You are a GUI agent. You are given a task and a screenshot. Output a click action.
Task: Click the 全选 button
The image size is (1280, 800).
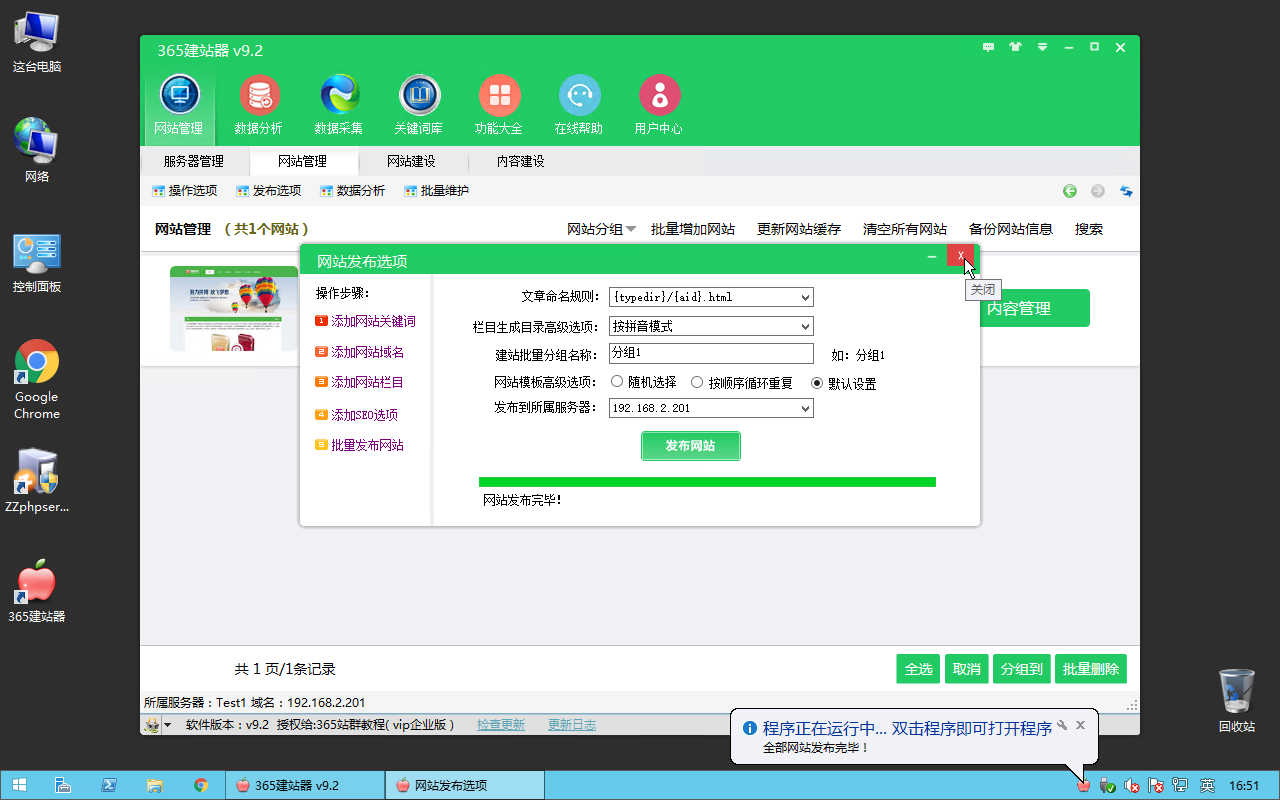click(x=919, y=669)
